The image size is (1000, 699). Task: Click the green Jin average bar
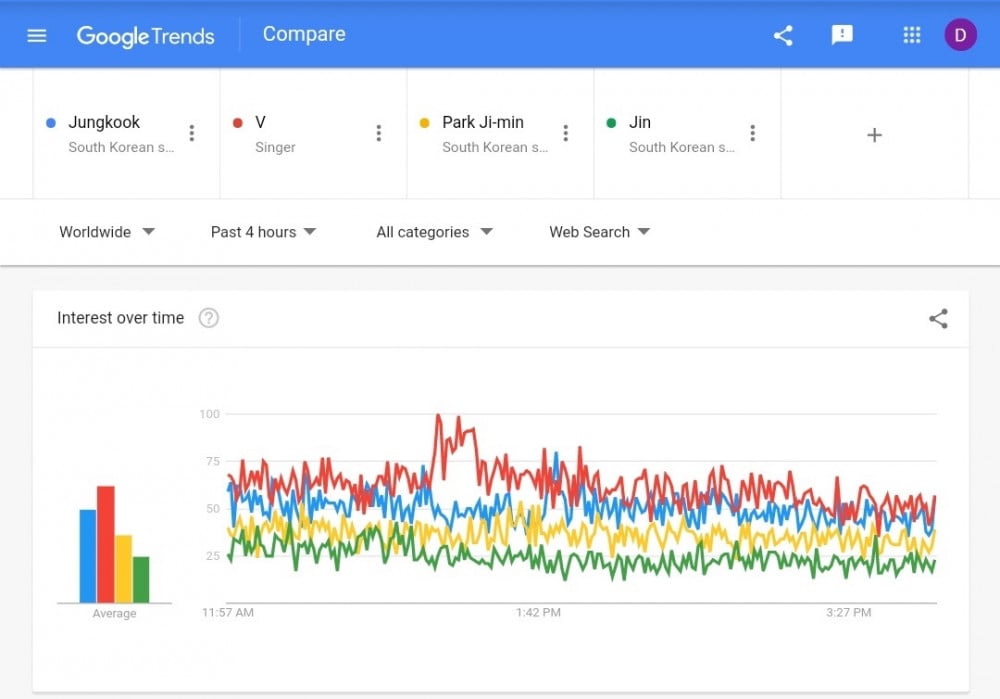[x=141, y=580]
